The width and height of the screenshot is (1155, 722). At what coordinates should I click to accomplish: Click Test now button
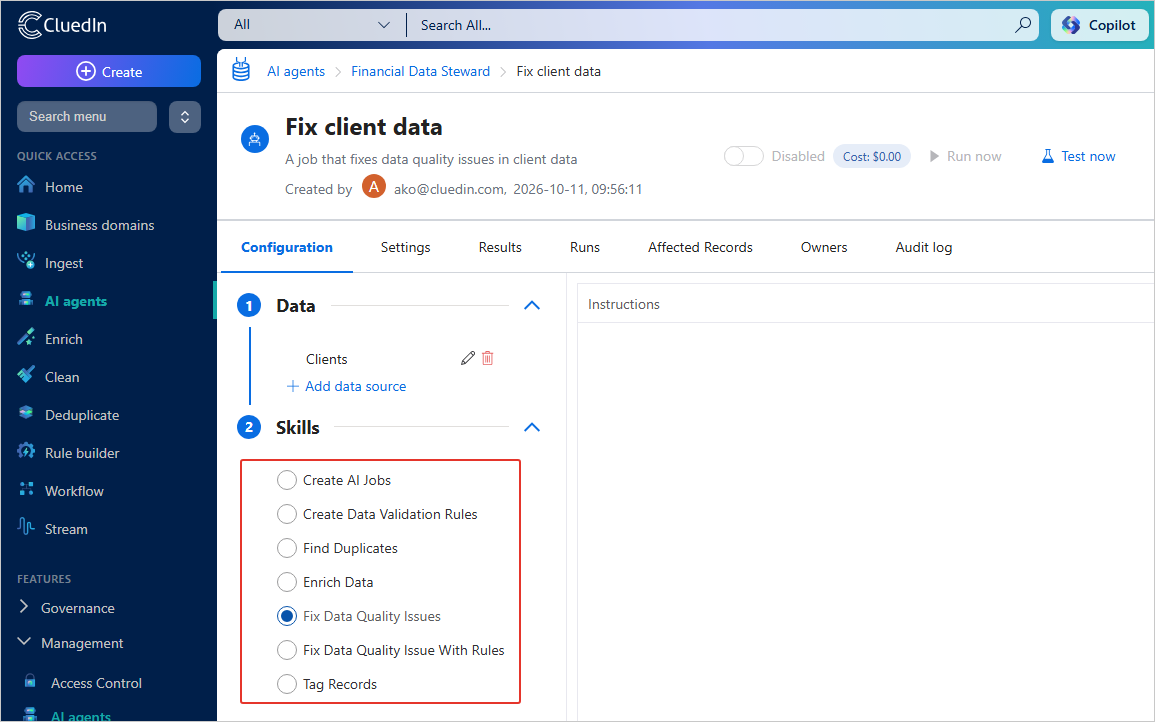[x=1078, y=156]
